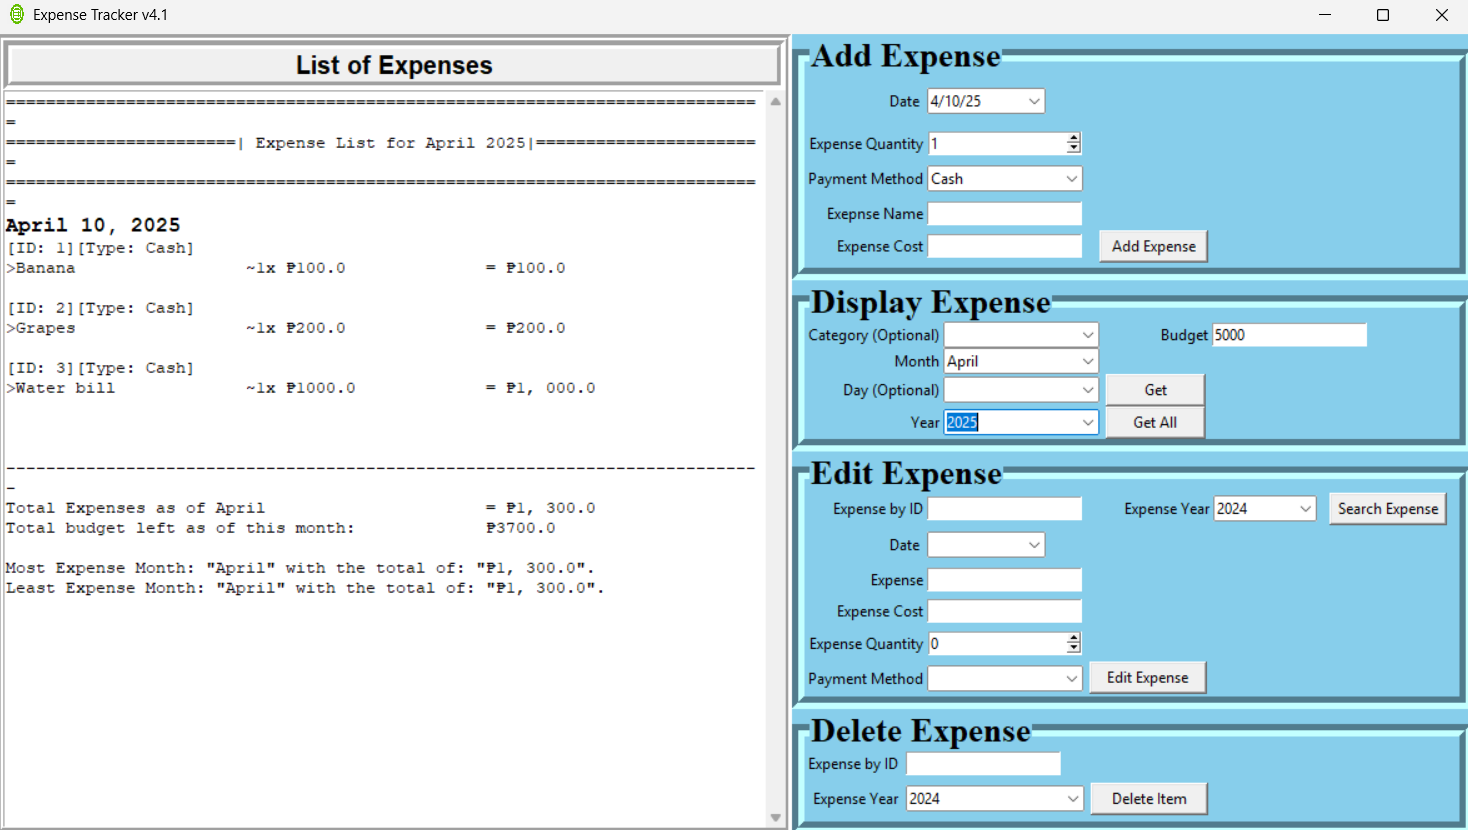Screen dimensions: 1468x830
Task: Increase Expense Quantity in Edit Expense section
Action: click(1073, 638)
